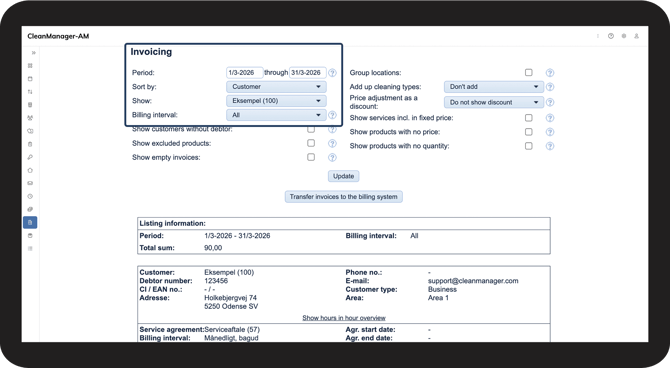Screen dimensions: 670x368
Task: Click the period start date field 1/3-2026
Action: tap(244, 73)
